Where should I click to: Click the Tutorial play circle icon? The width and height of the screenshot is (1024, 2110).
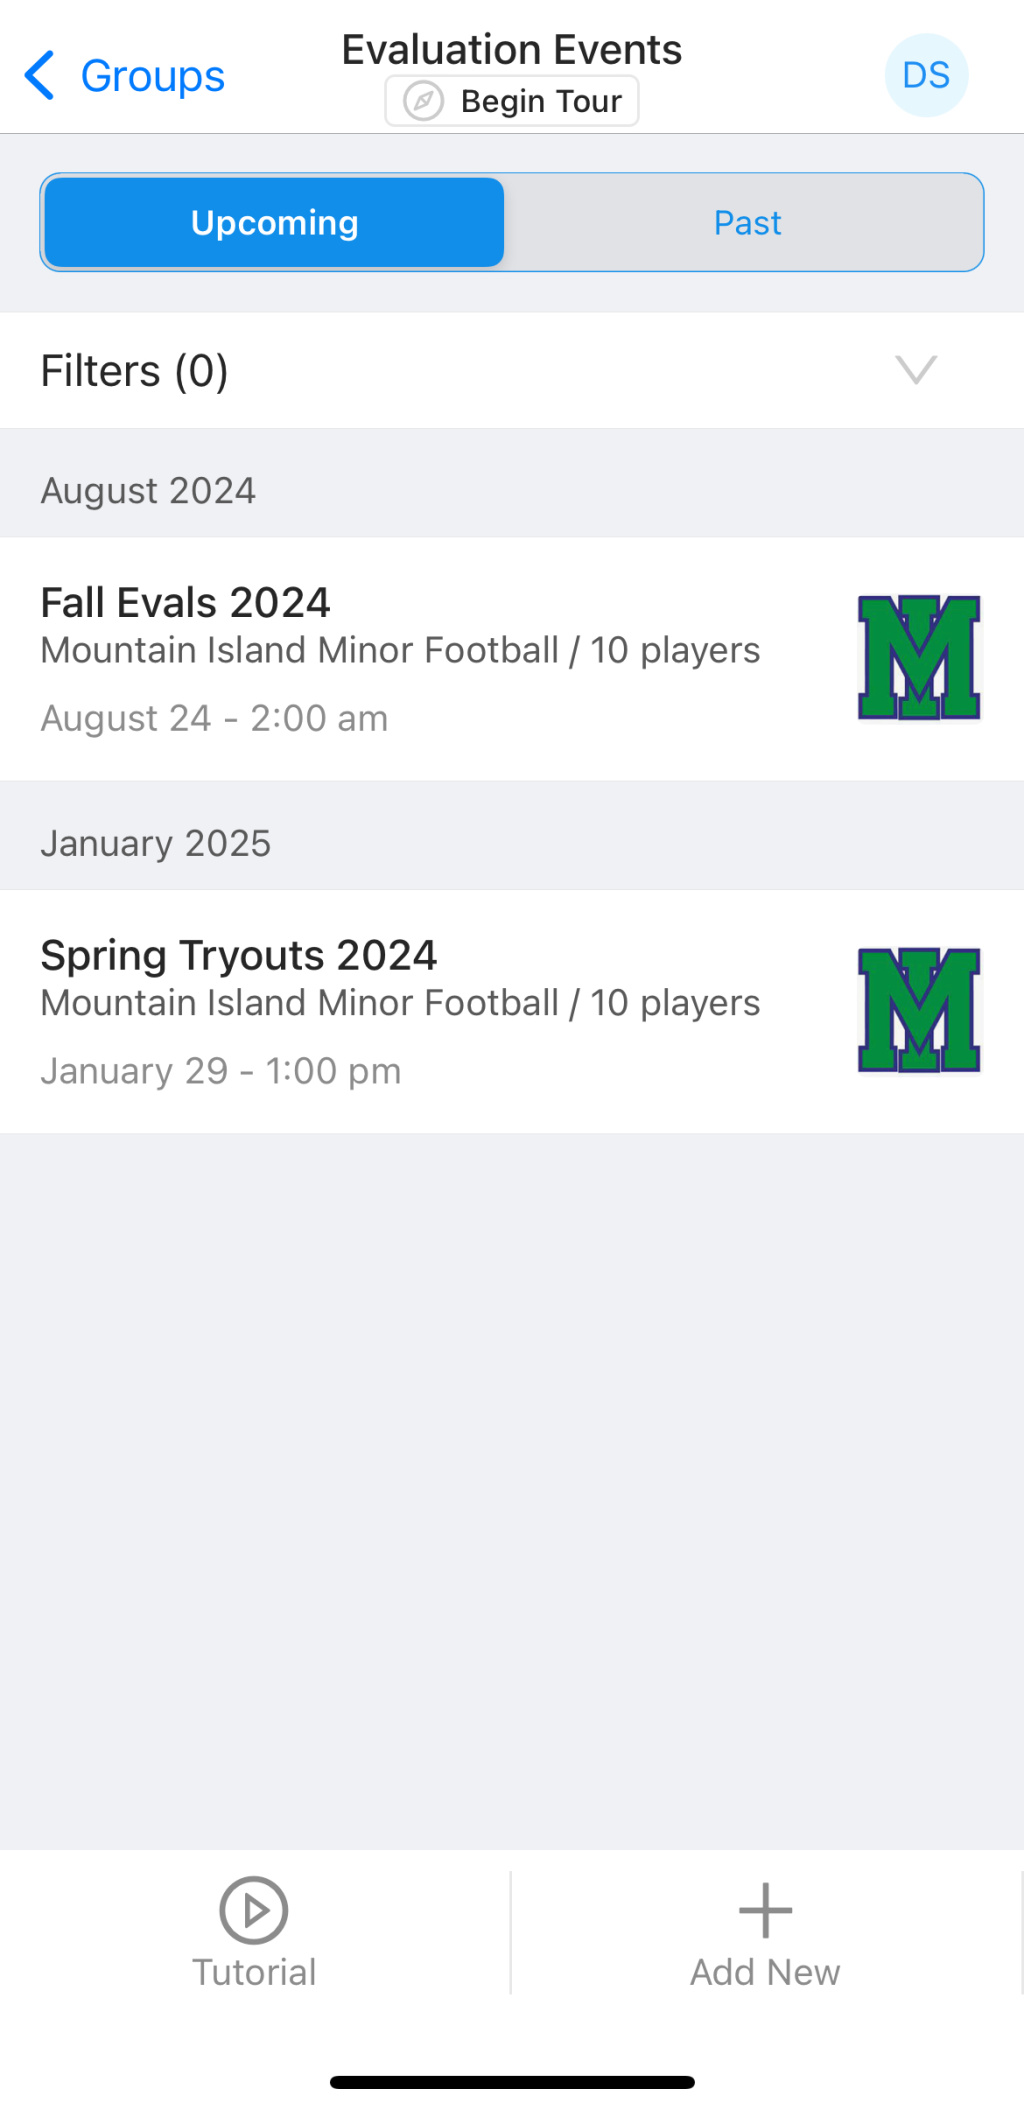click(254, 1910)
